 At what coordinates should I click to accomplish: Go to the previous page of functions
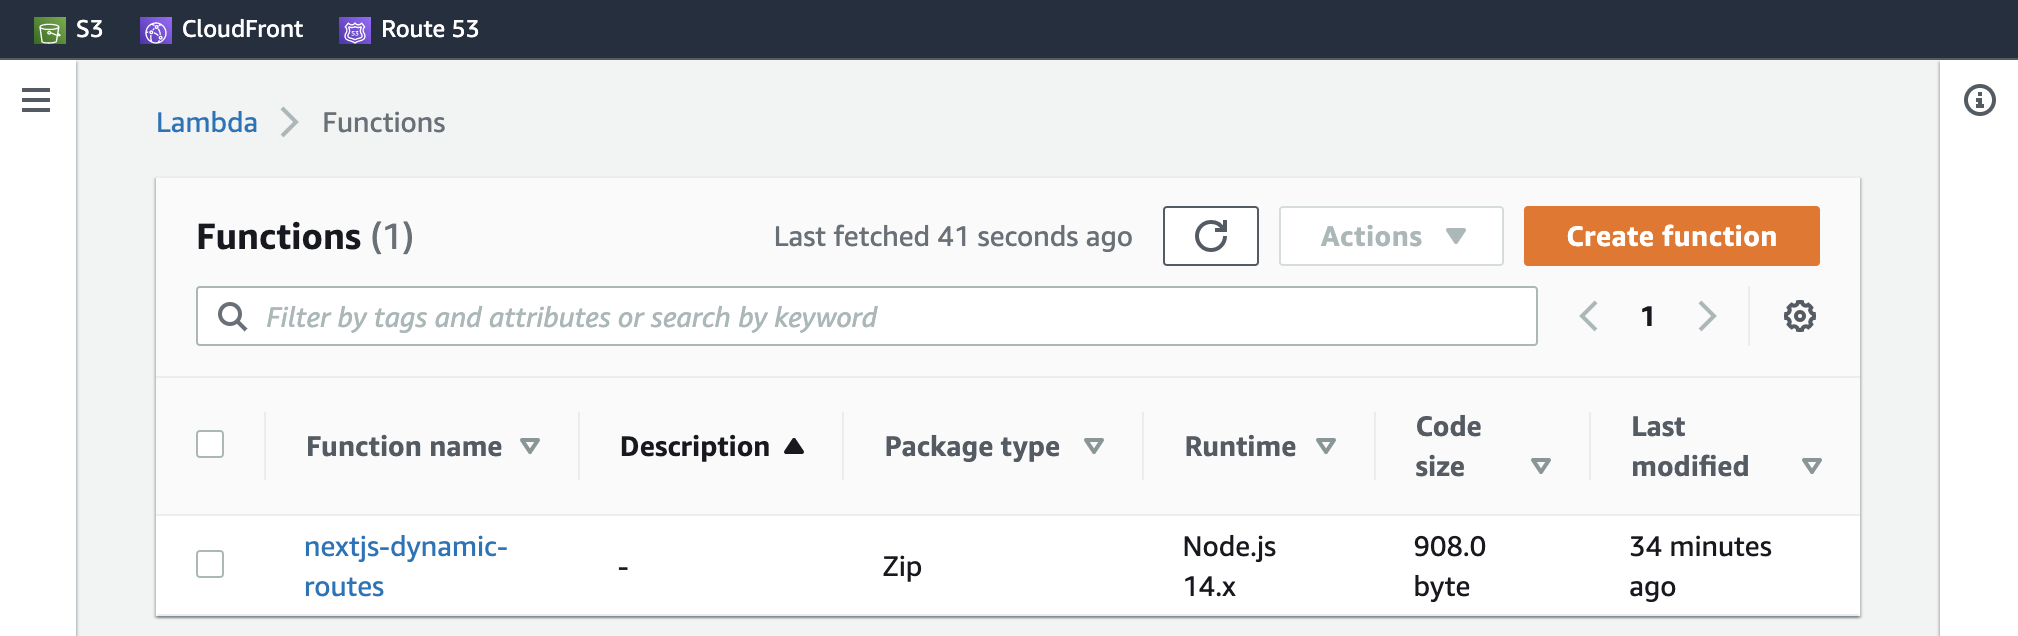(x=1589, y=316)
